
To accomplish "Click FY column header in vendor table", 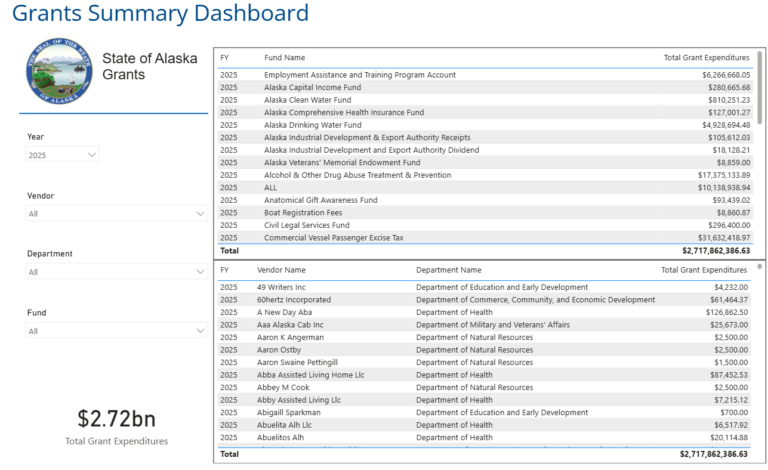I will [224, 270].
